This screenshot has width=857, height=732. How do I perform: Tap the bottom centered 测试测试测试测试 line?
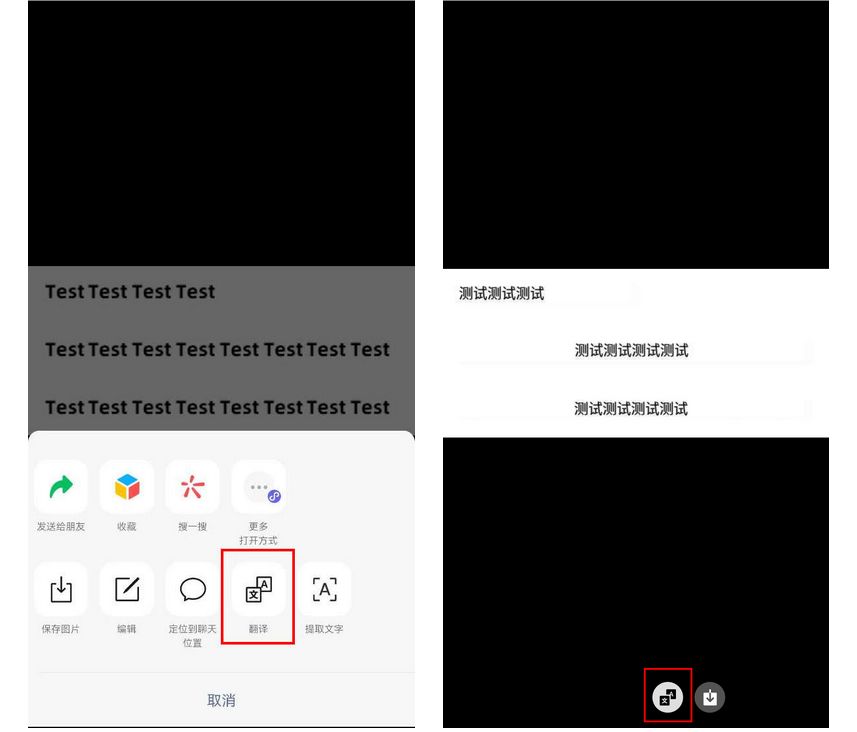(631, 408)
